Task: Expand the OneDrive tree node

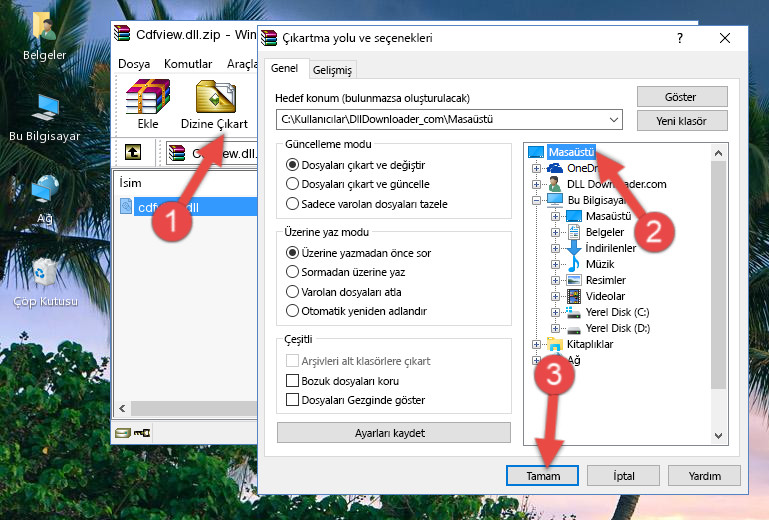Action: [536, 168]
